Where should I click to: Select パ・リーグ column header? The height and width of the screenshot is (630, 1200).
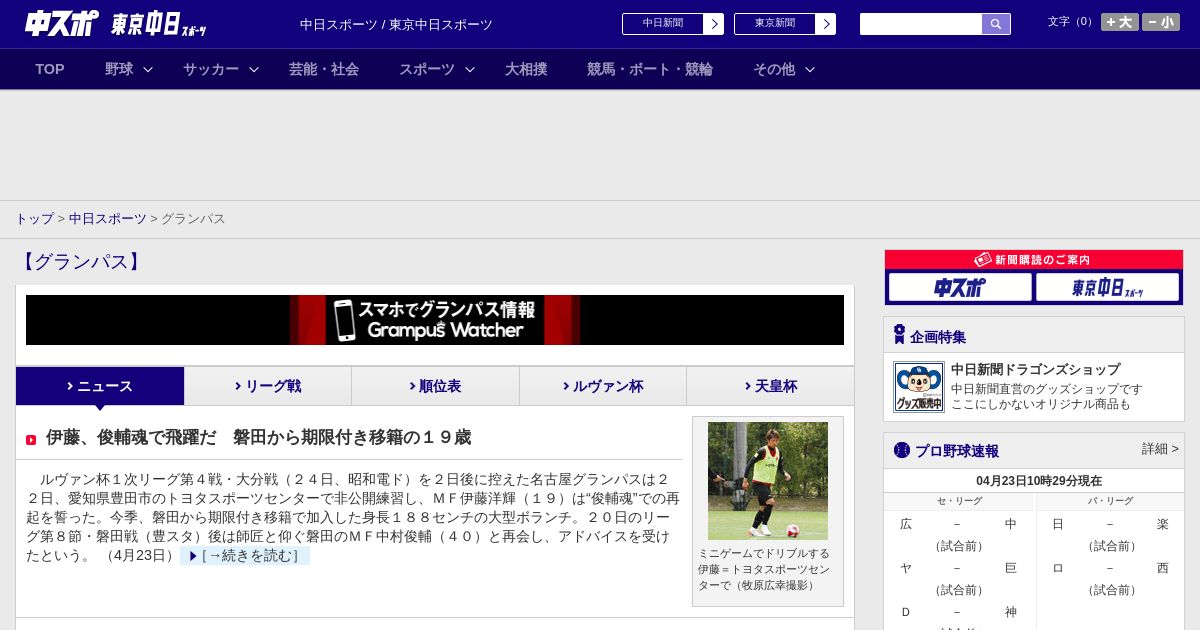click(1110, 501)
